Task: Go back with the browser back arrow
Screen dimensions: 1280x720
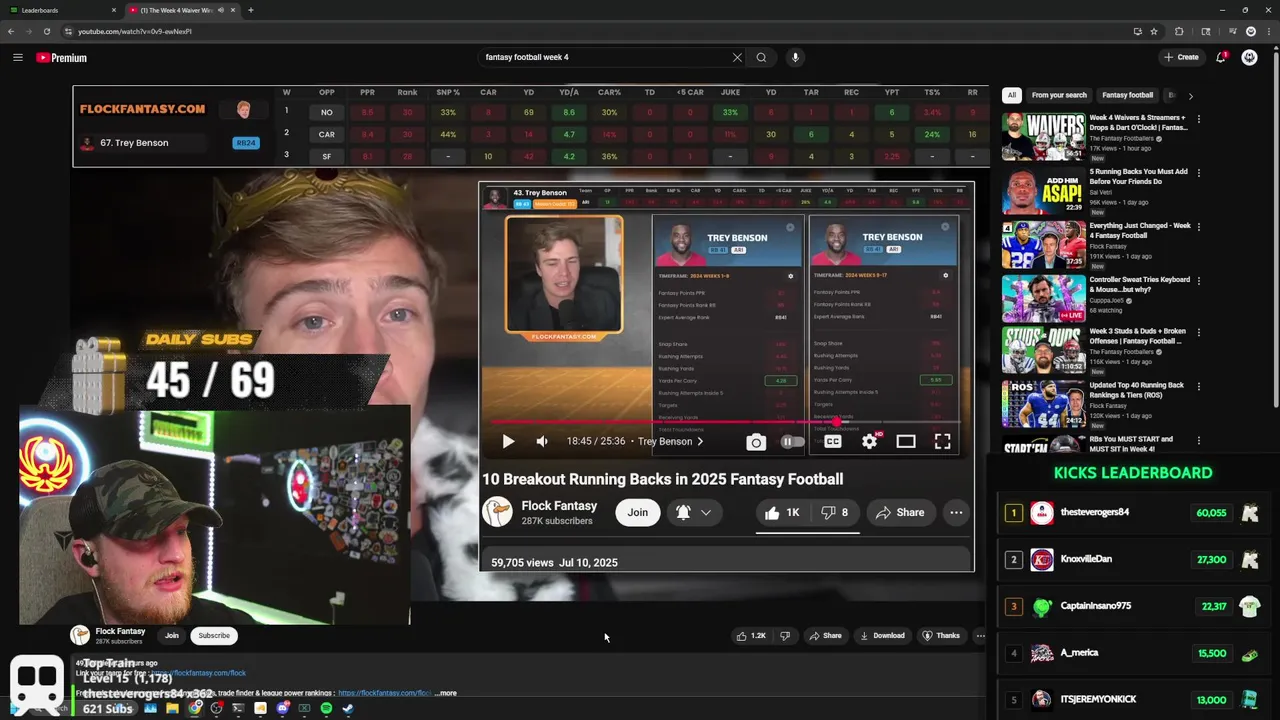Action: point(11,31)
